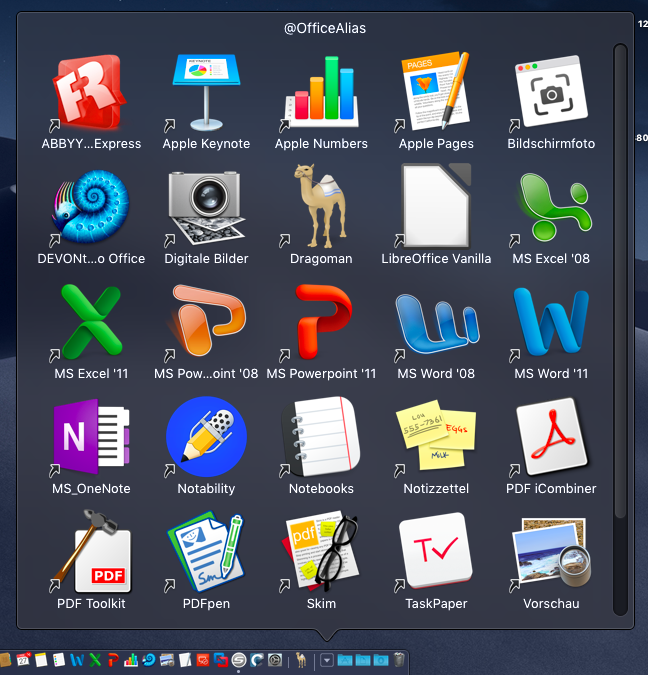Open Reminders list icon in the Dock
This screenshot has height=675, width=648.
coord(59,660)
